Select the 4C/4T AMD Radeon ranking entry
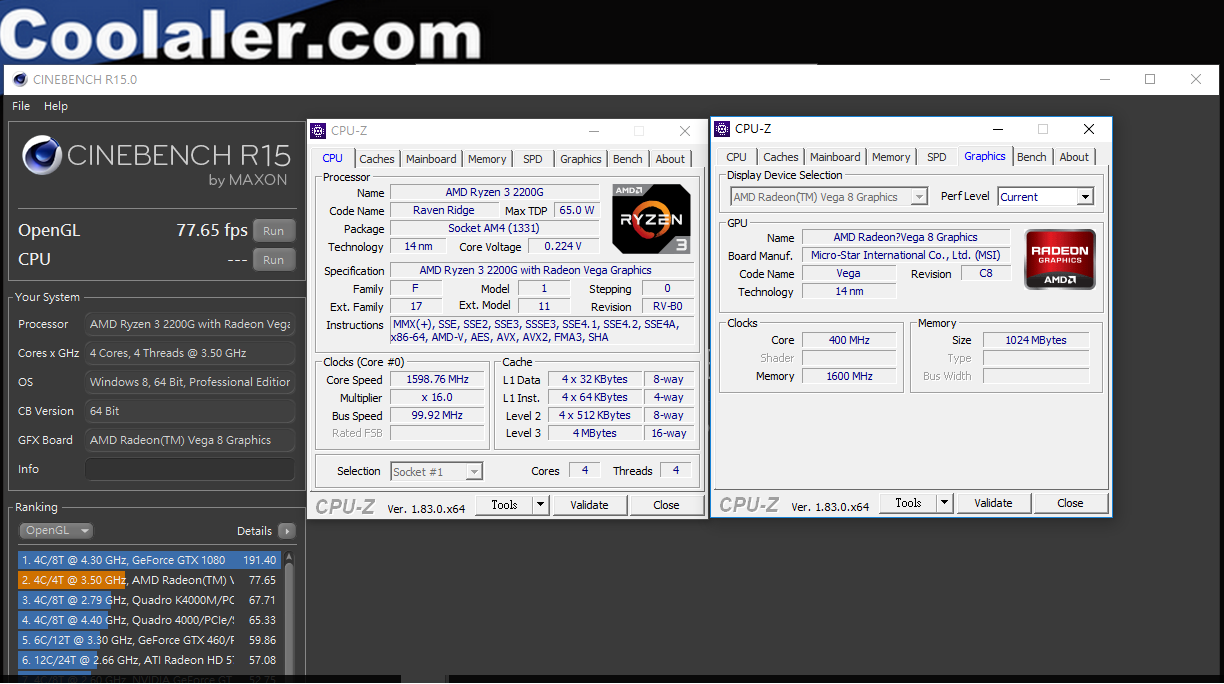Image resolution: width=1224 pixels, height=684 pixels. 149,580
